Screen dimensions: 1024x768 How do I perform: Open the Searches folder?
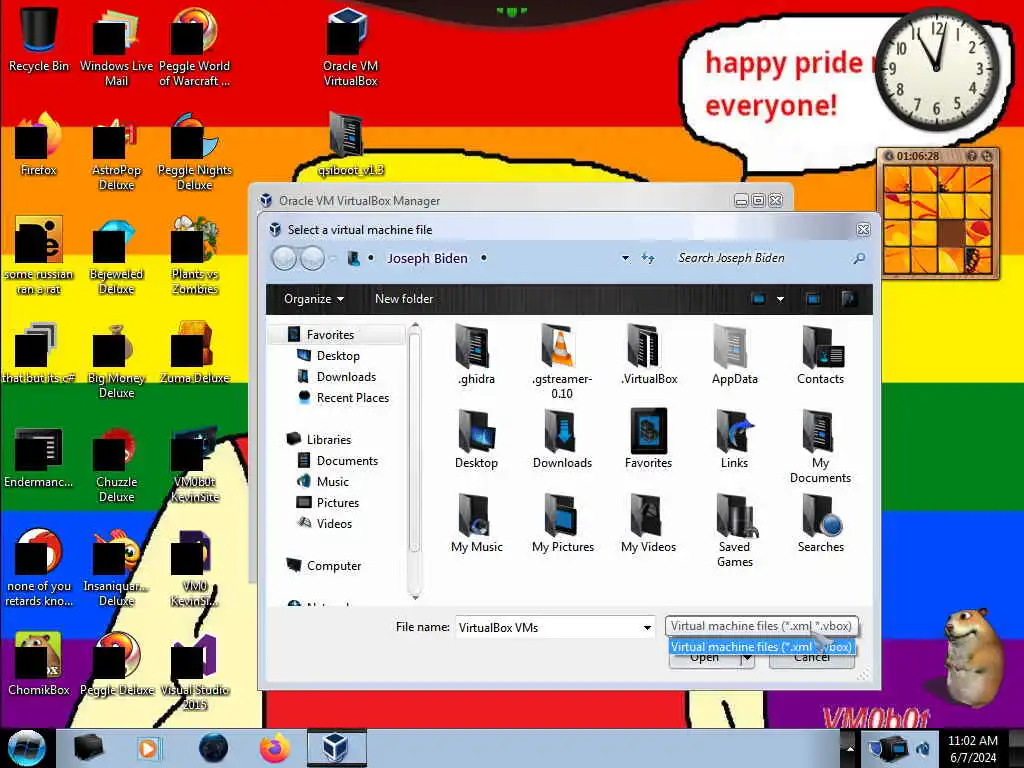[x=820, y=523]
